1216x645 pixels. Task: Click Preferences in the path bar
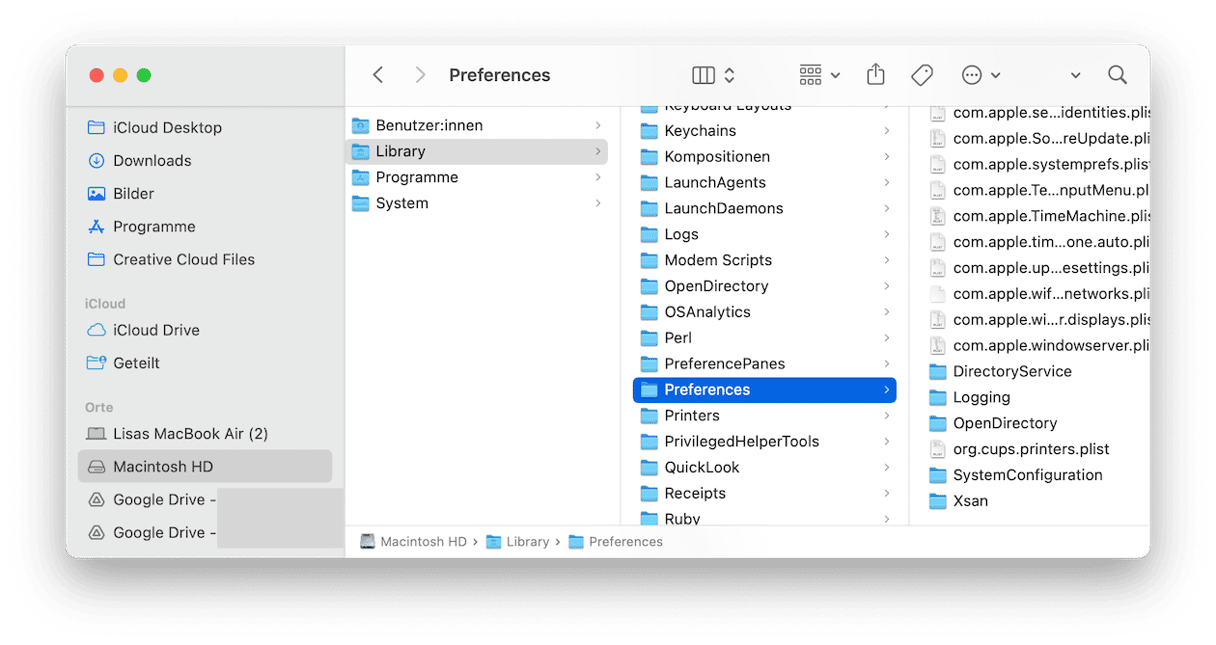(616, 542)
